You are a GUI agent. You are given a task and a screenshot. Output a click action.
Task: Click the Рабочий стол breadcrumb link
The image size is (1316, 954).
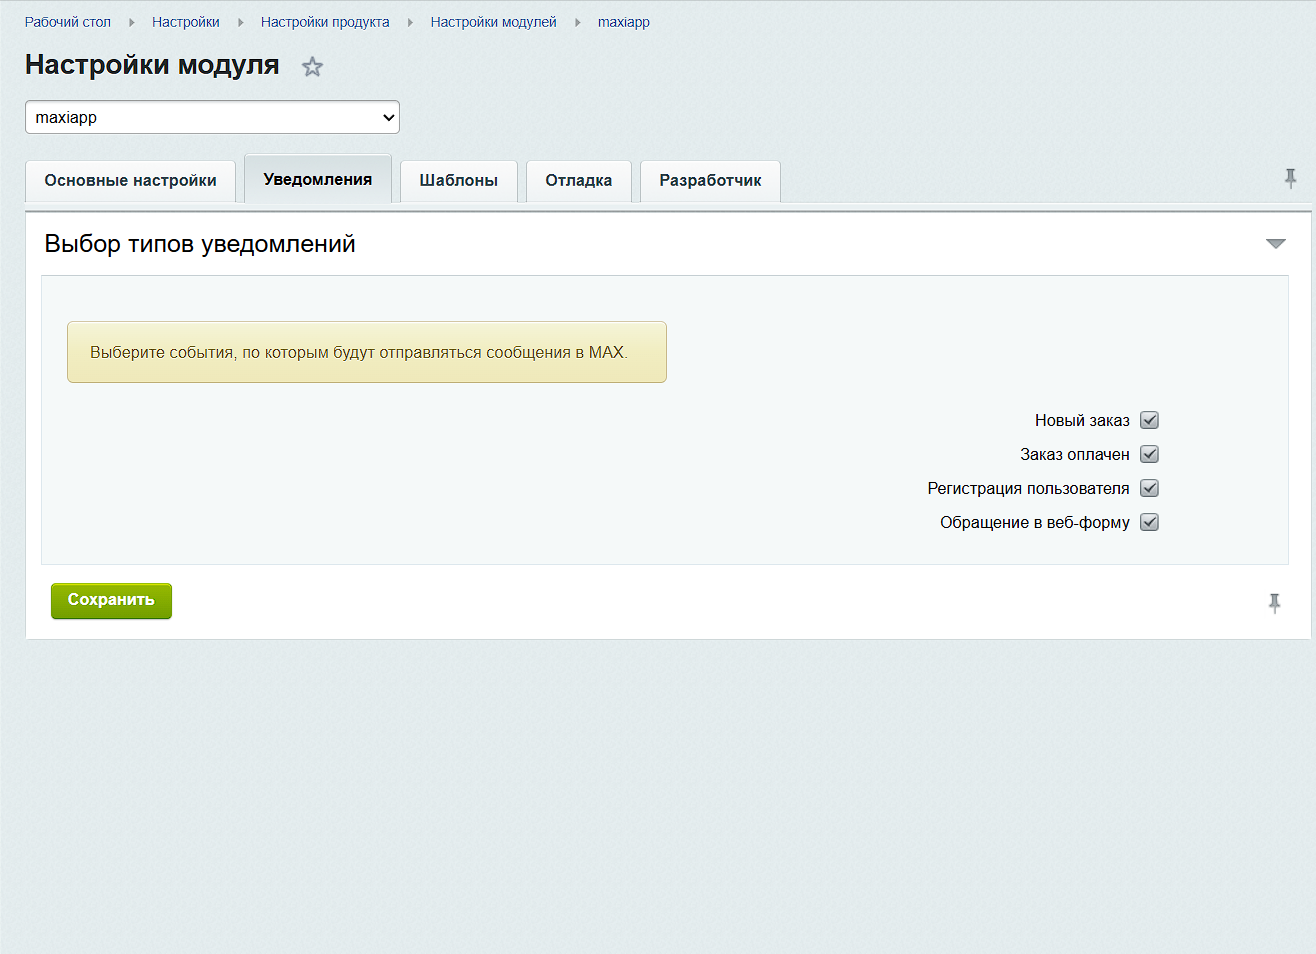tap(68, 22)
